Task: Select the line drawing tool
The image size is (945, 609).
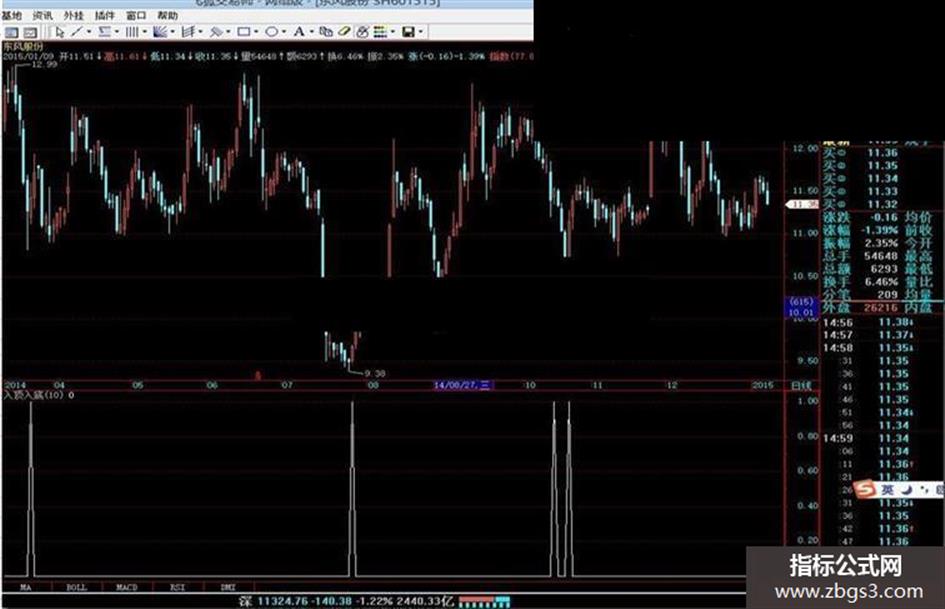Action: click(x=77, y=32)
